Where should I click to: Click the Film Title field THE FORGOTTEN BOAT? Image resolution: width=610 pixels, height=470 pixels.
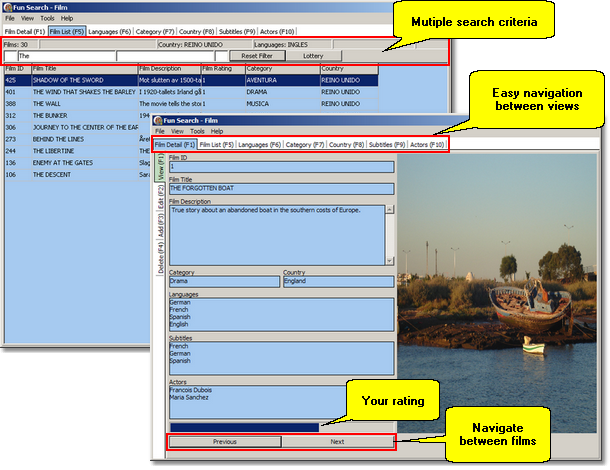(282, 189)
